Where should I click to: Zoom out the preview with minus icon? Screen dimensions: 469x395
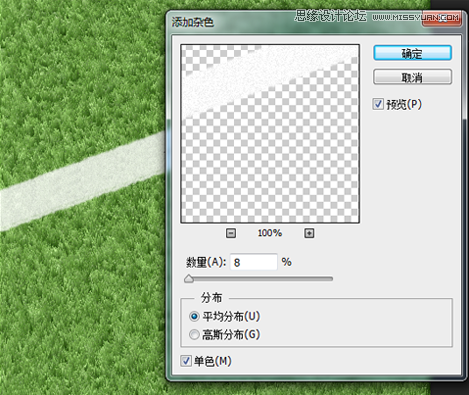231,233
